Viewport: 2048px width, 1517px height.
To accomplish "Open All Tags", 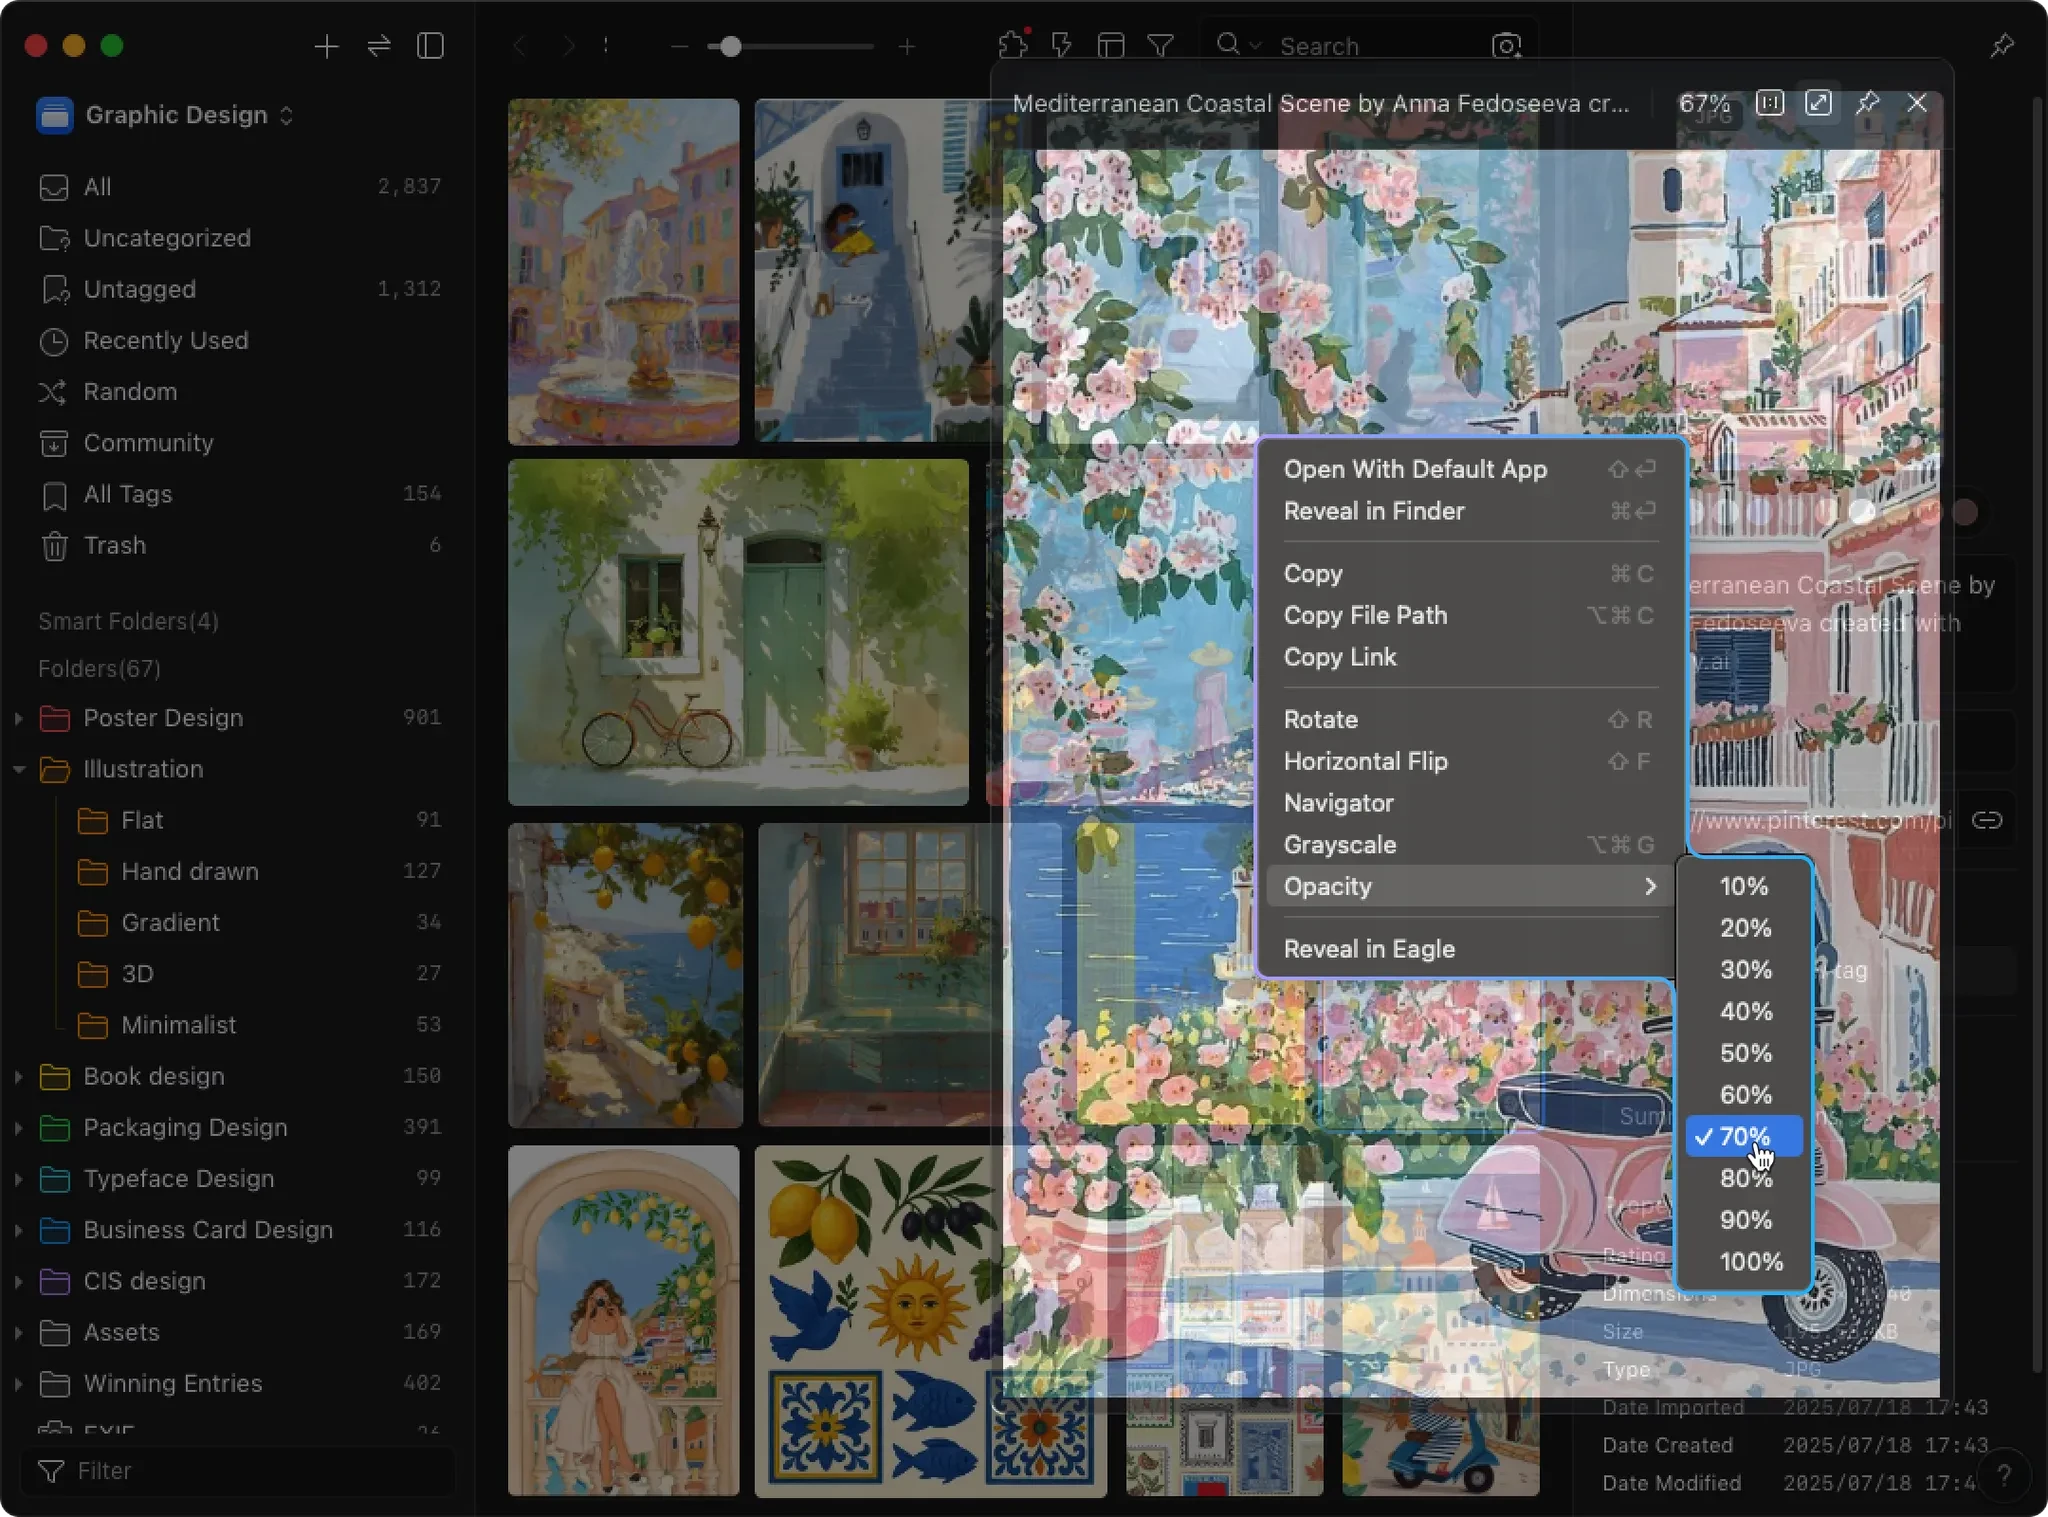I will click(240, 494).
